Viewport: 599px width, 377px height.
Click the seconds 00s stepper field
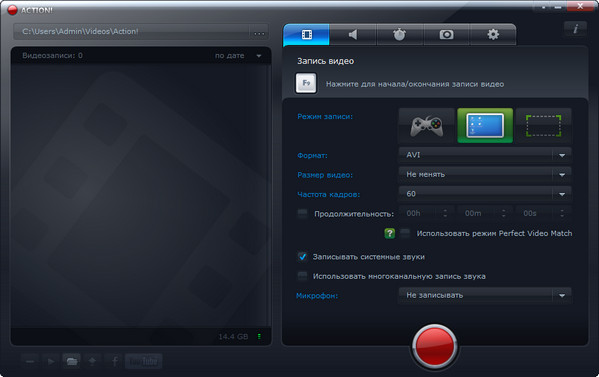tap(543, 214)
